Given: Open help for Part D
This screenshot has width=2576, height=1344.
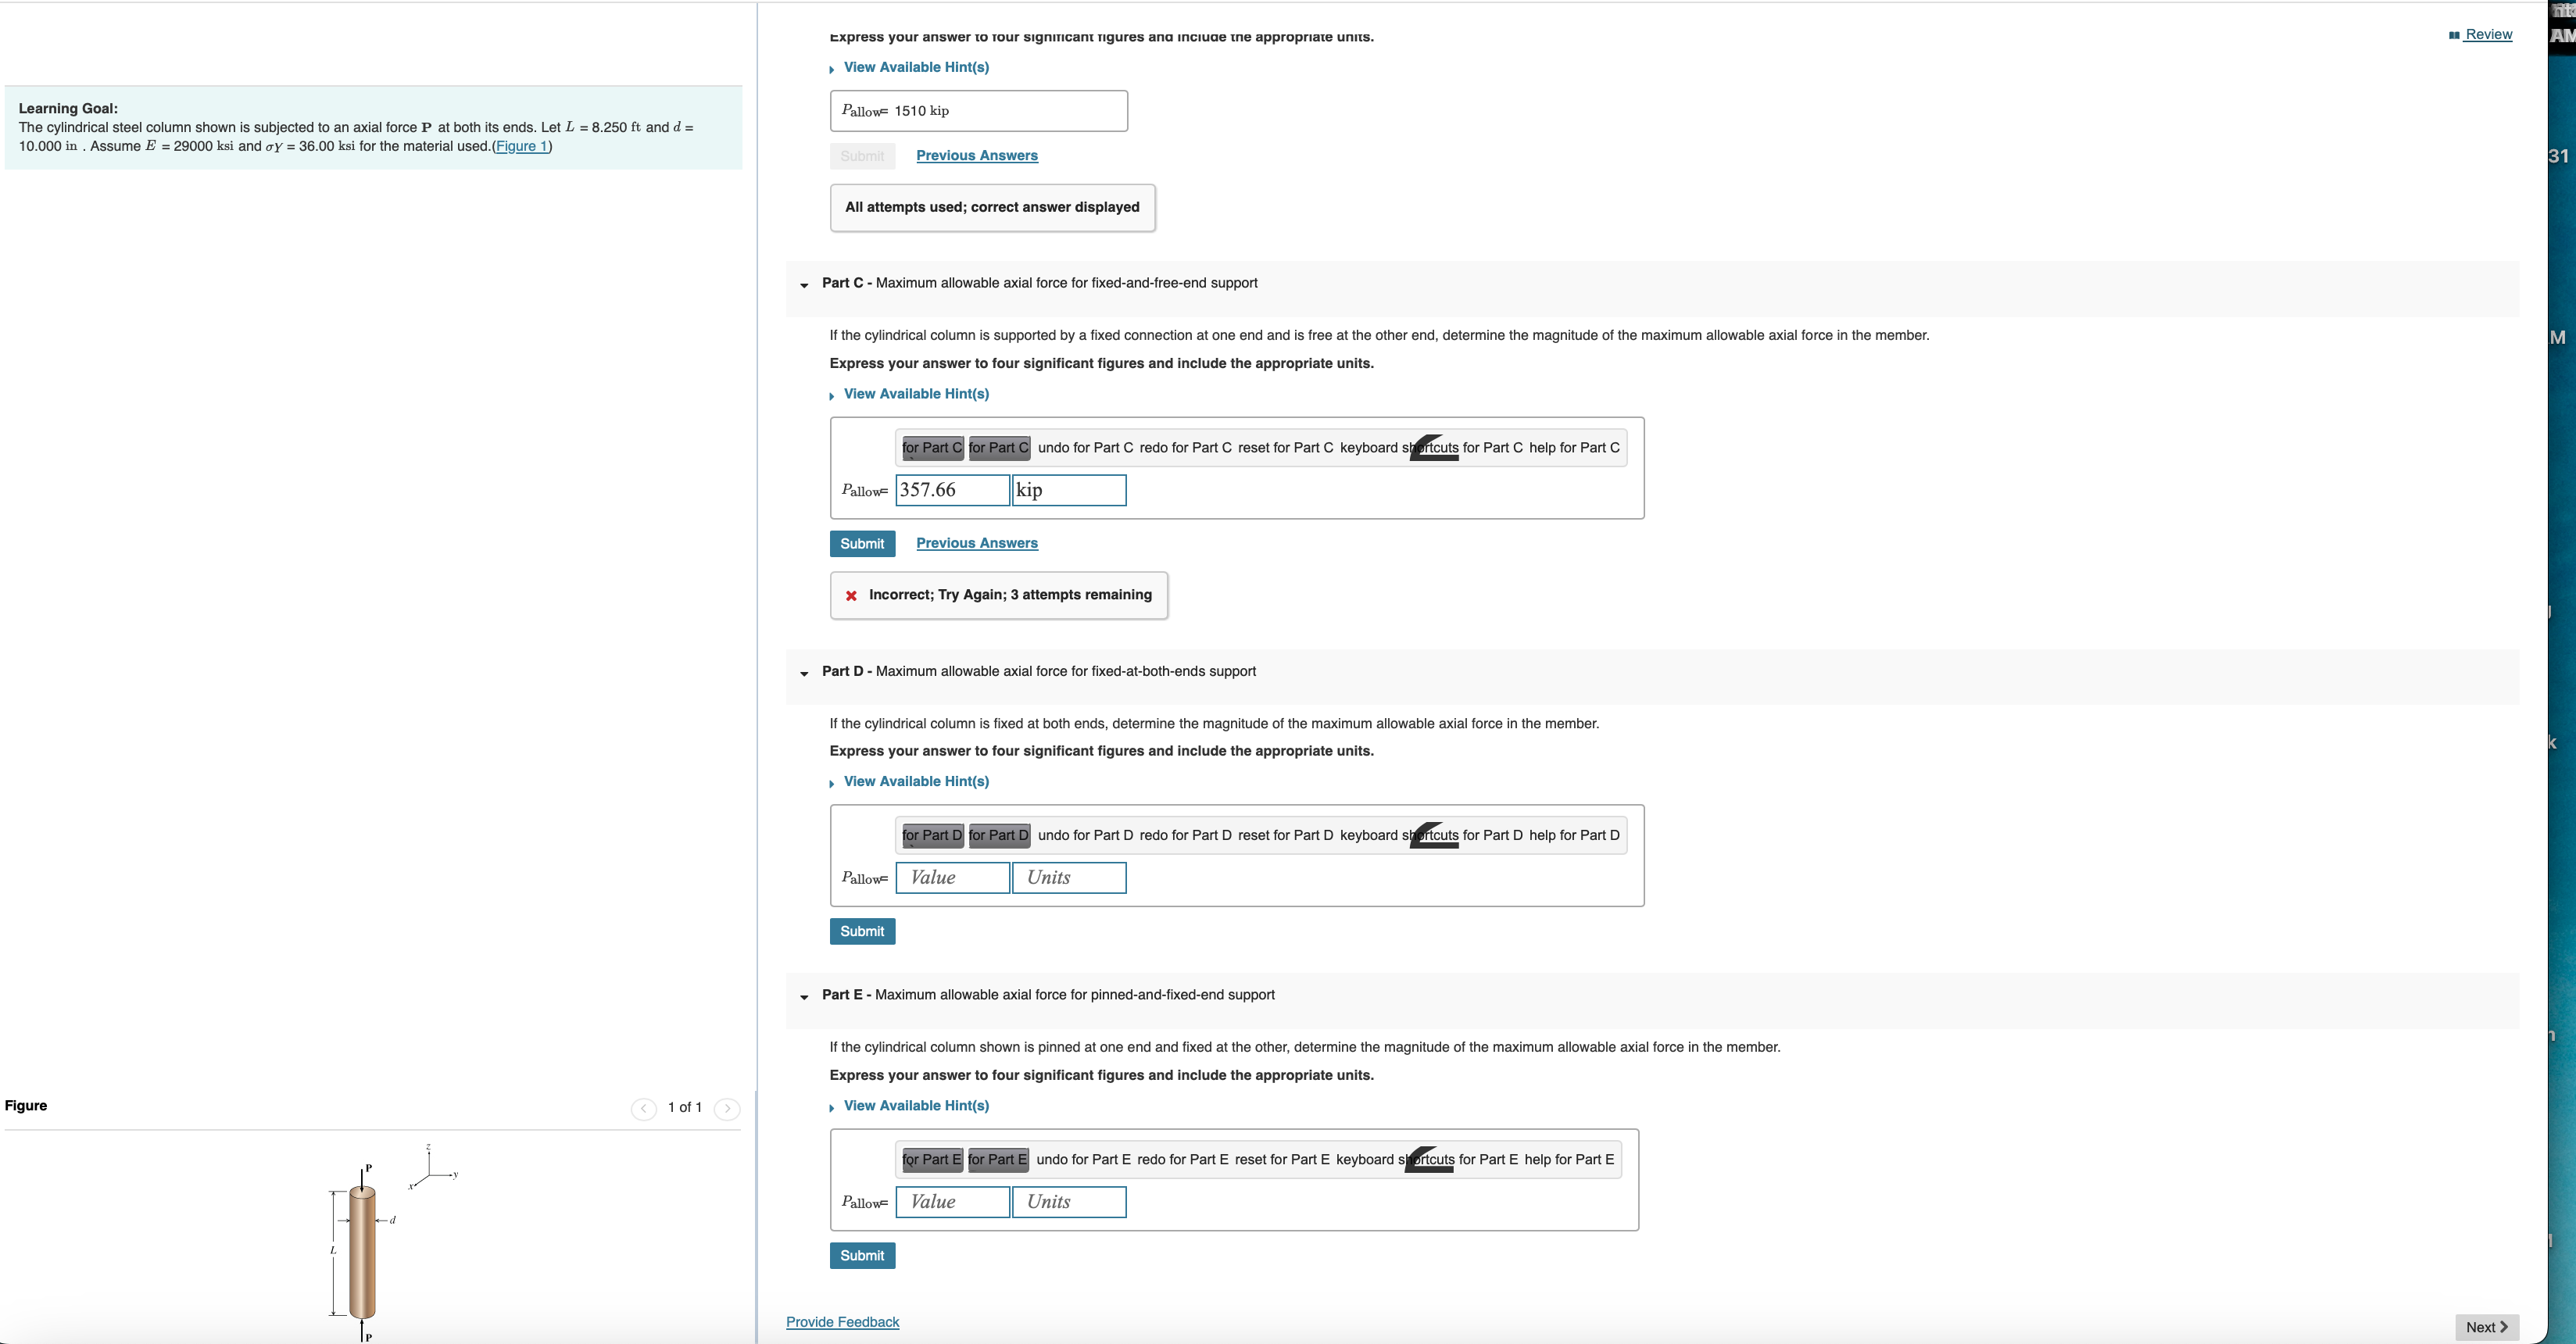Looking at the screenshot, I should pos(1574,836).
